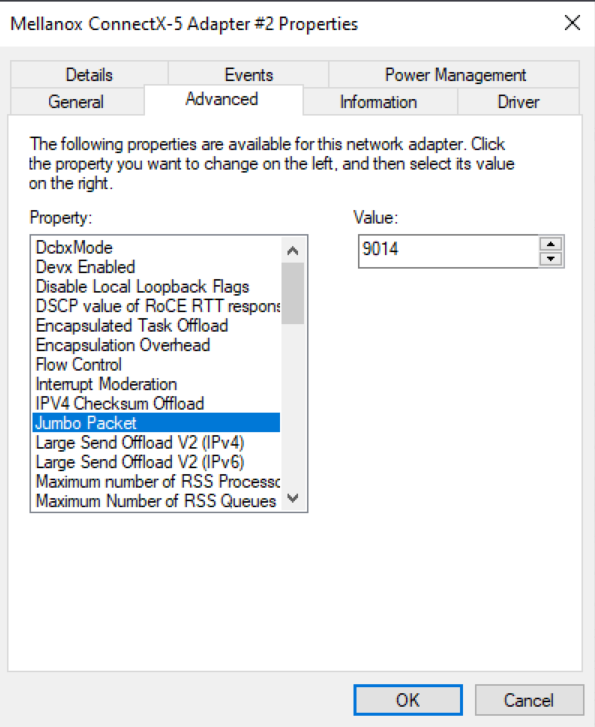
Task: Select the Devx Enabled property
Action: [x=156, y=267]
